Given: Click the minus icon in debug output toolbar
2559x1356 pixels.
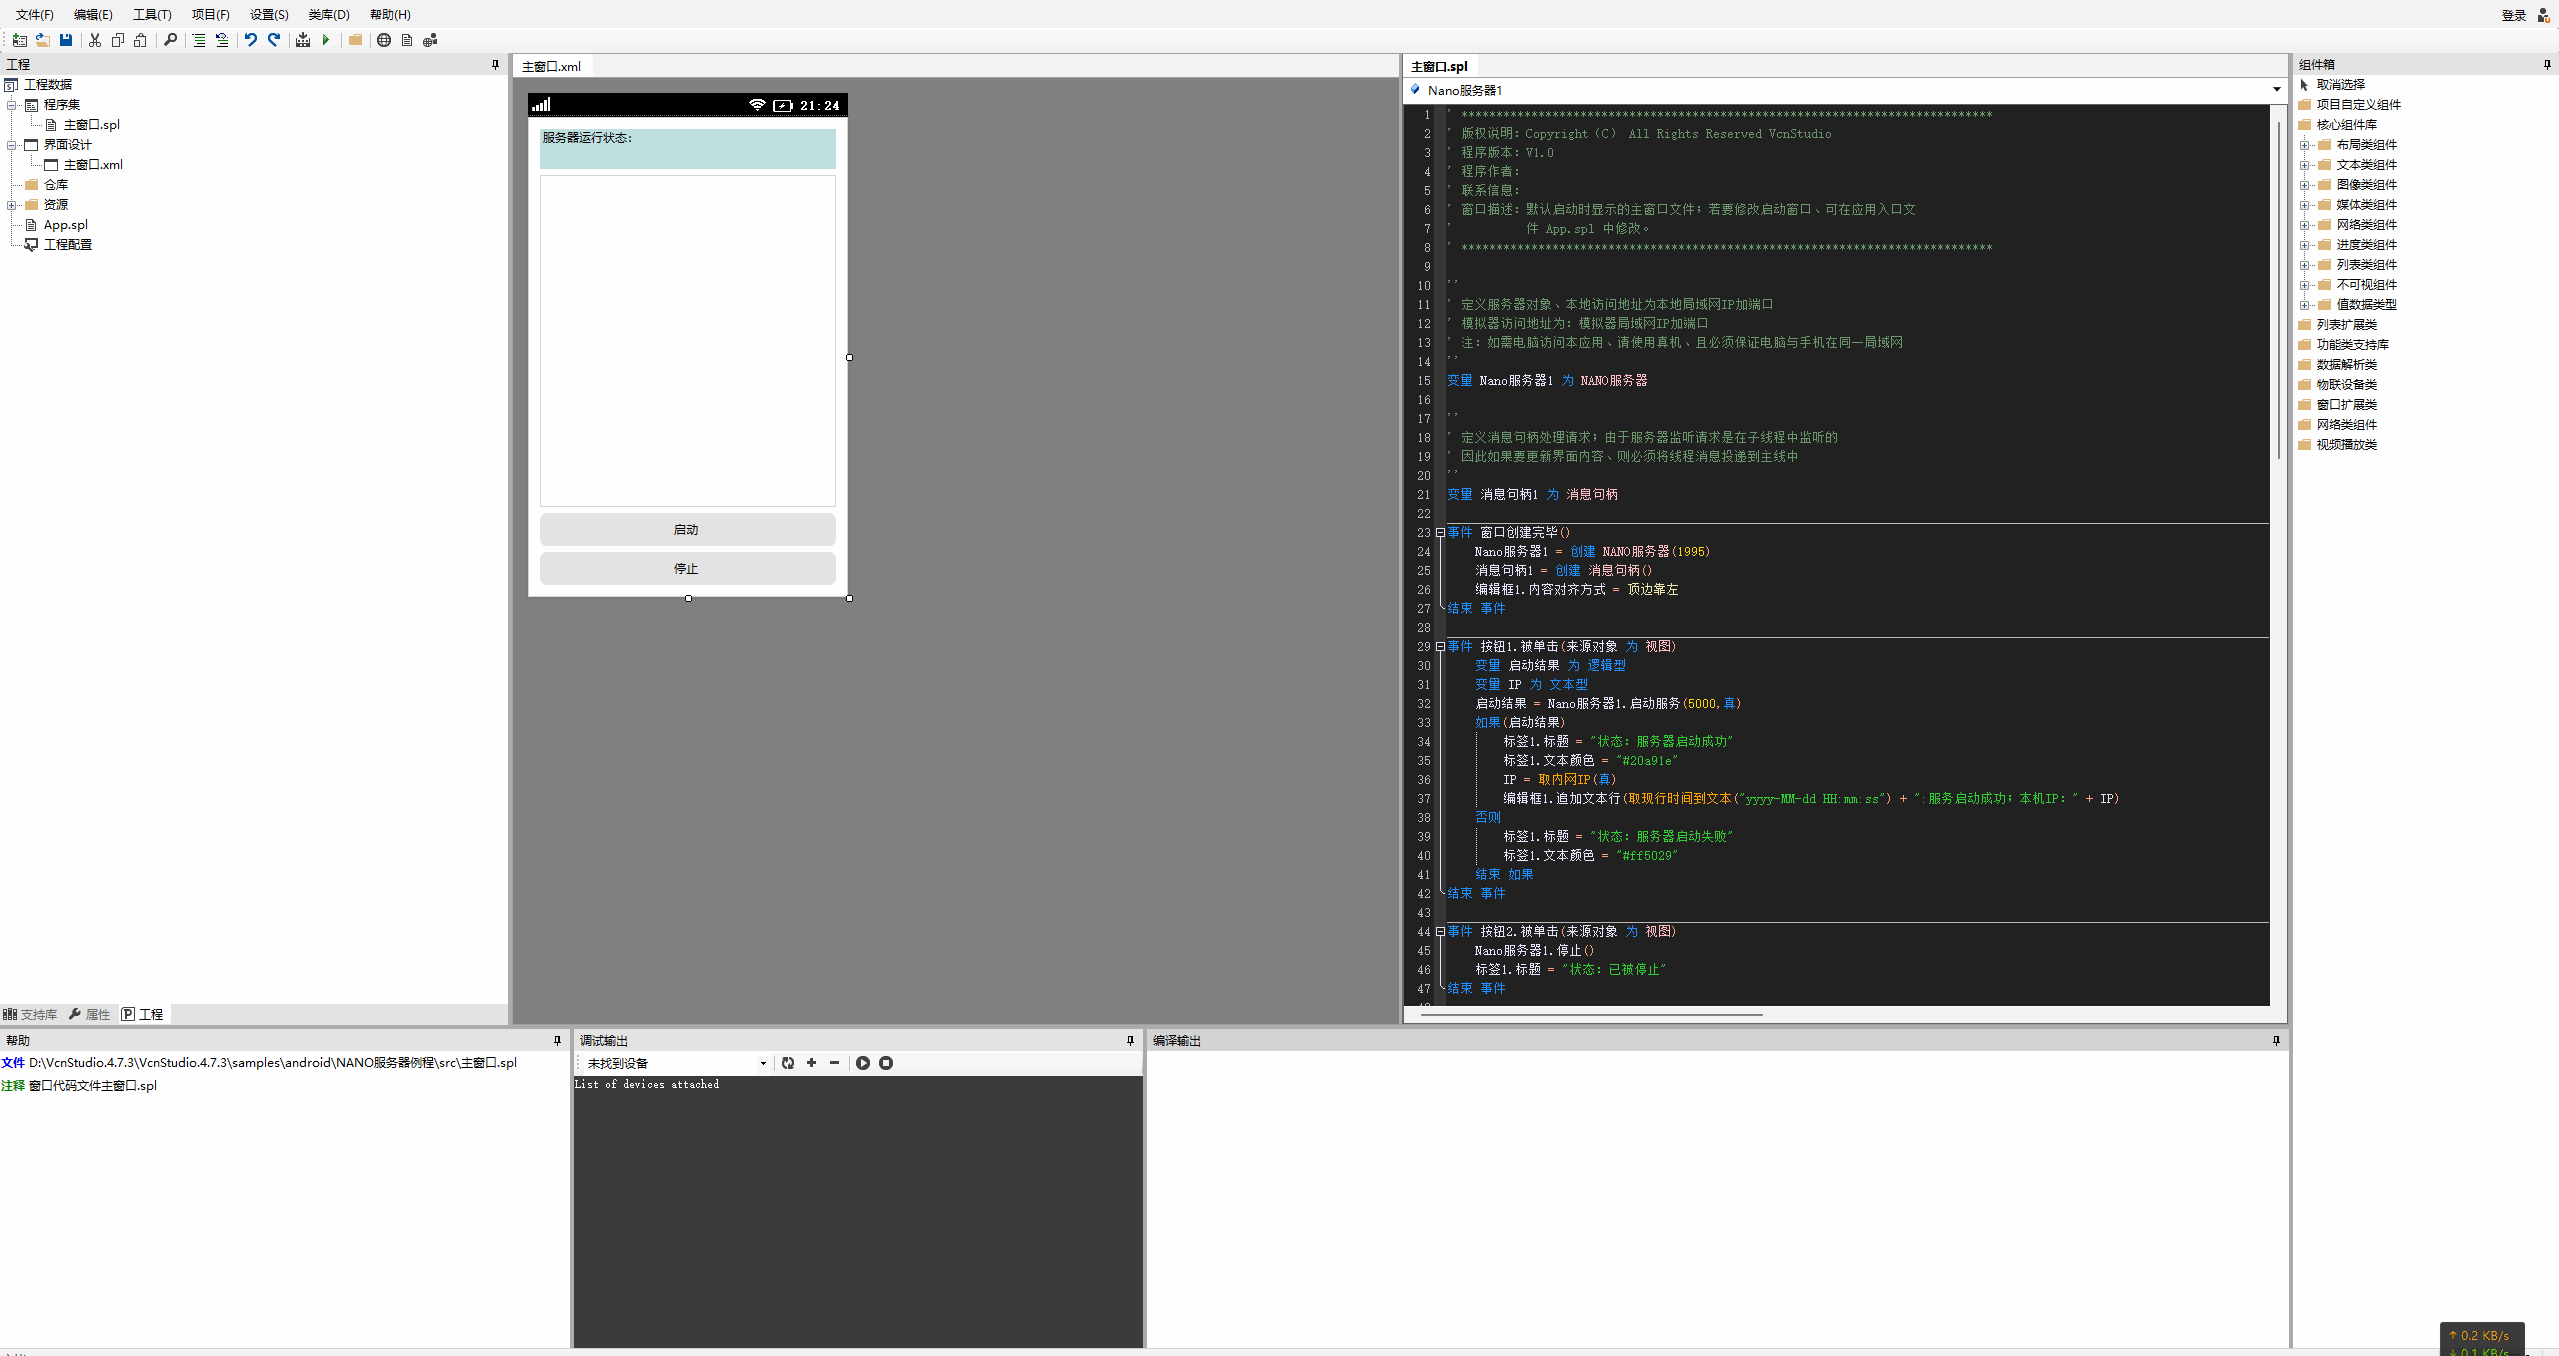Looking at the screenshot, I should (834, 1063).
